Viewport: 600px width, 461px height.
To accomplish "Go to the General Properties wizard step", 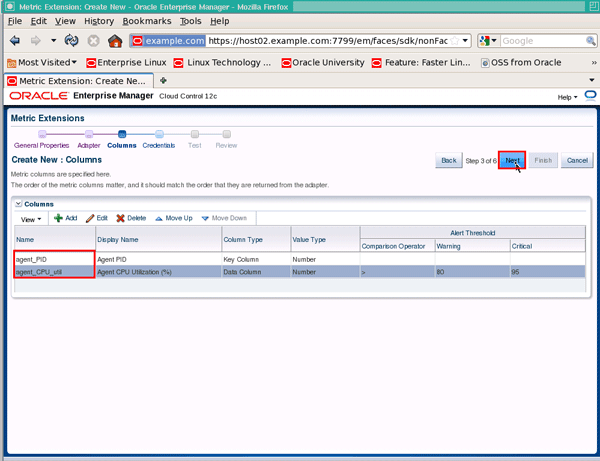I will (41, 145).
